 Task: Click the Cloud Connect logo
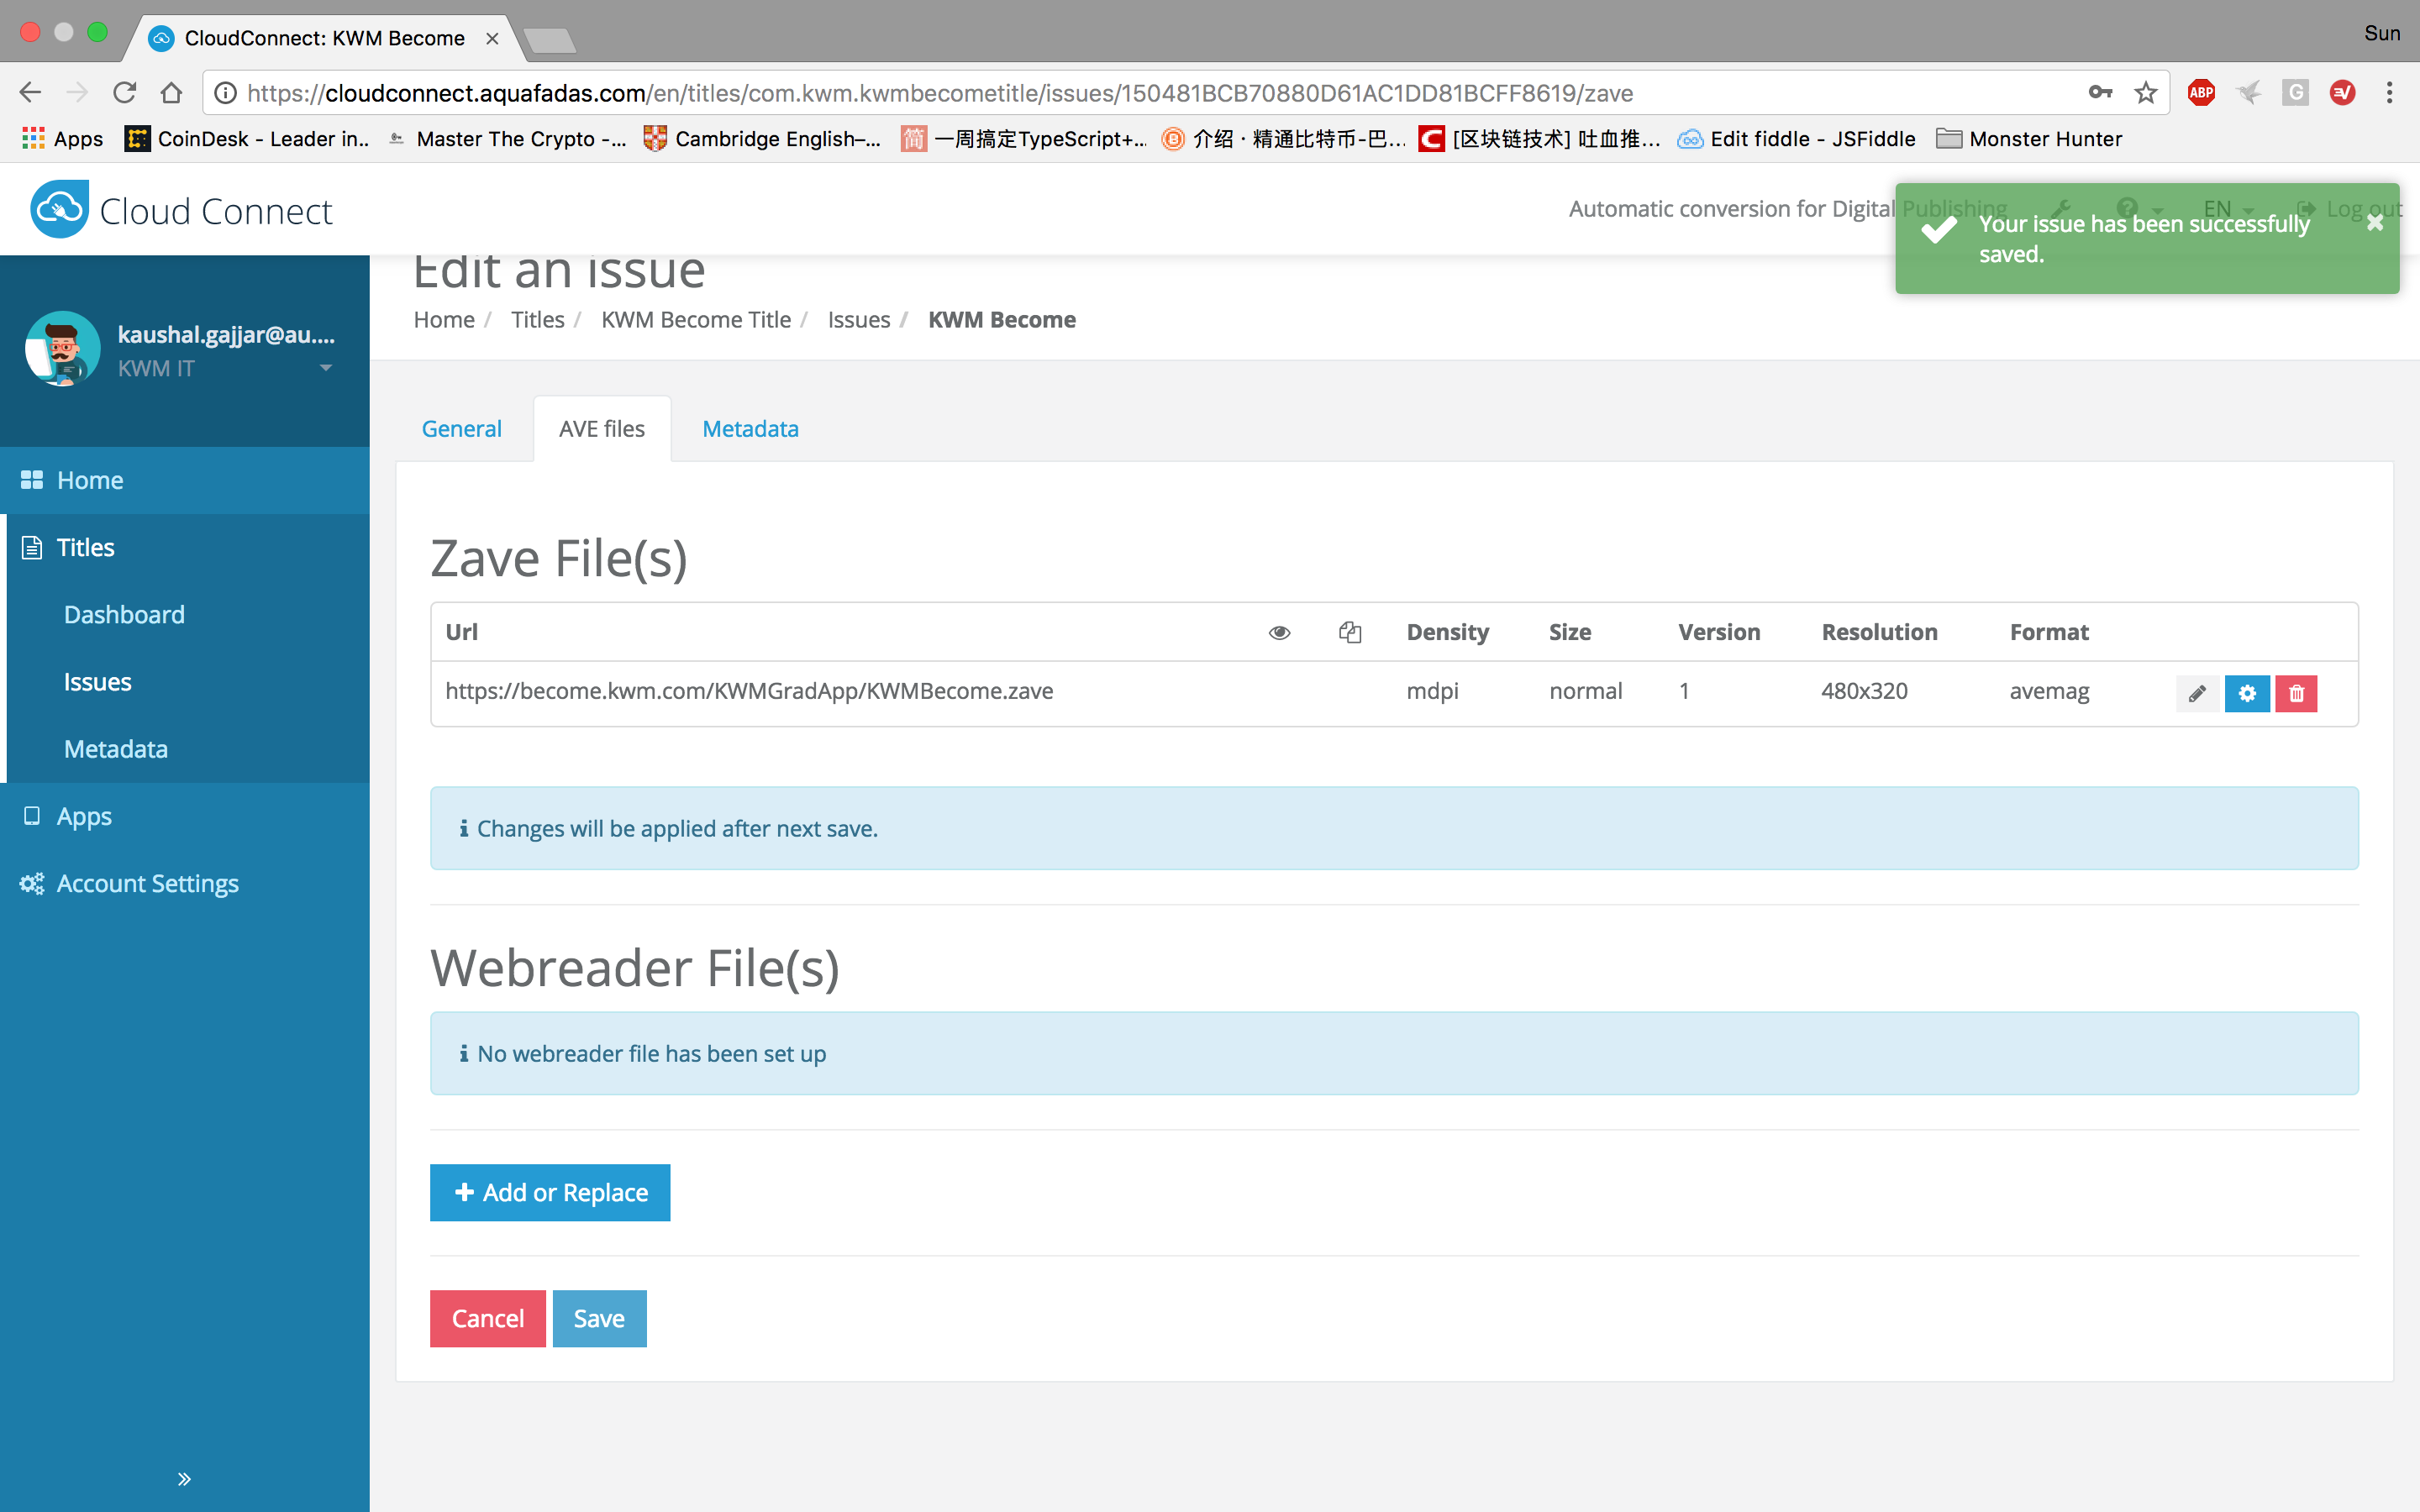click(181, 210)
